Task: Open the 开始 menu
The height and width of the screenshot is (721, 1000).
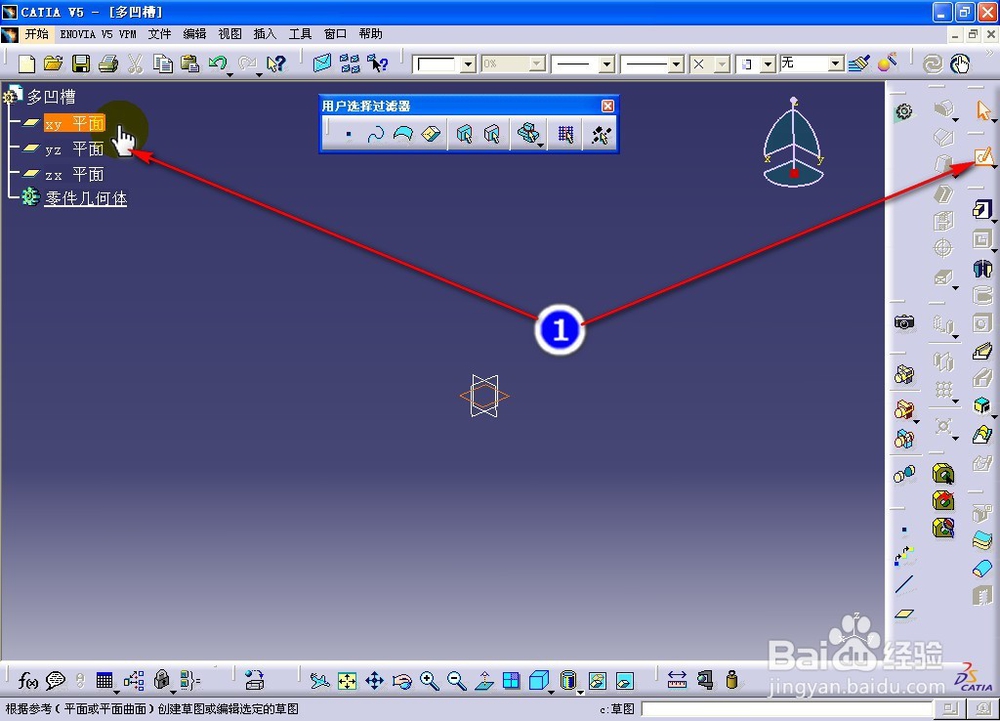Action: click(36, 34)
